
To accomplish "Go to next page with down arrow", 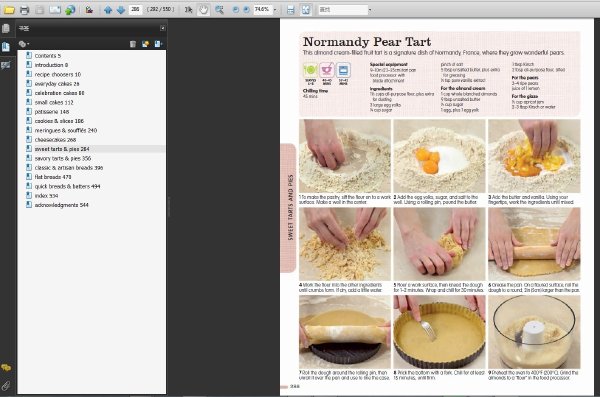I will pos(121,10).
